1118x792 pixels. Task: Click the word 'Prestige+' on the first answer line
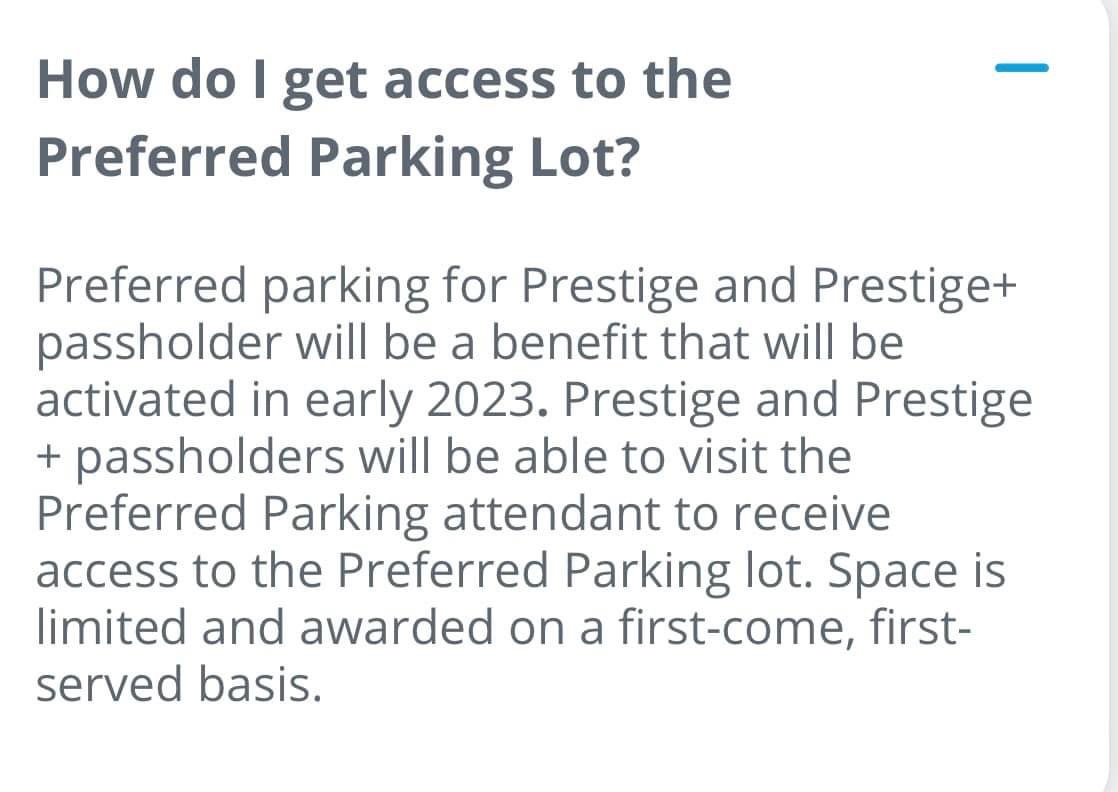click(914, 287)
